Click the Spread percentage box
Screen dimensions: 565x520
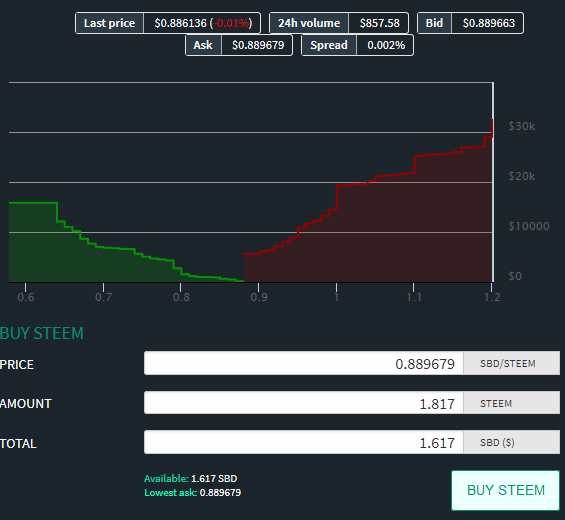[x=357, y=45]
